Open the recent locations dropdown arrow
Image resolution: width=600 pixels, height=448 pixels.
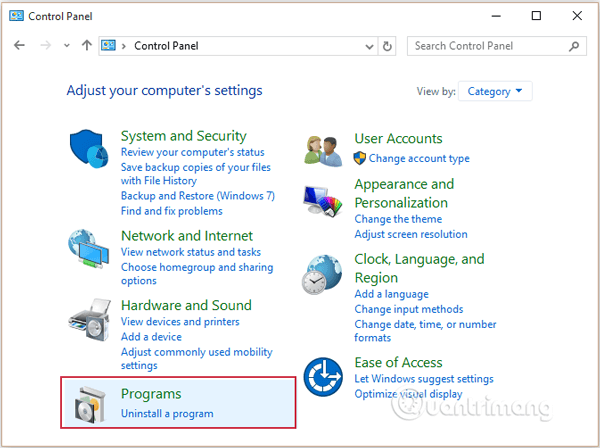pyautogui.click(x=67, y=46)
